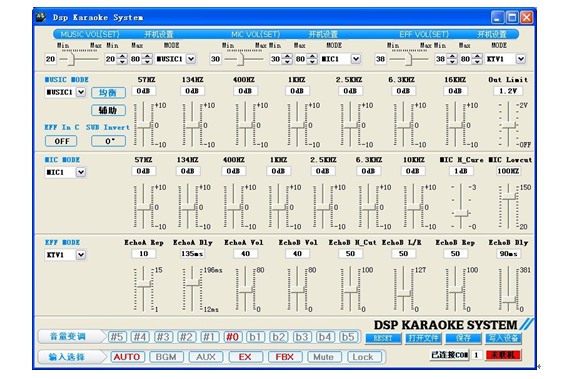The image size is (570, 379).
Task: Choose AUTO input selection
Action: [127, 357]
